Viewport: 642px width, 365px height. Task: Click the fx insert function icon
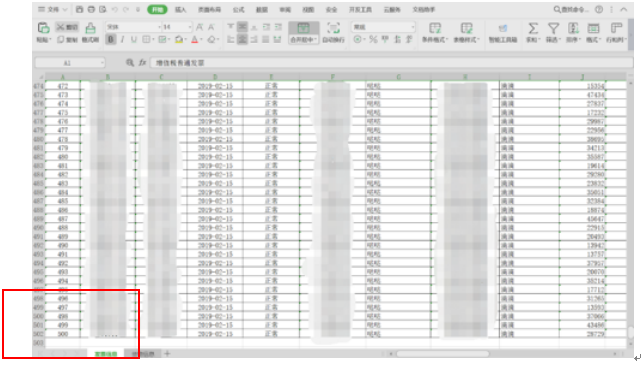pyautogui.click(x=142, y=63)
